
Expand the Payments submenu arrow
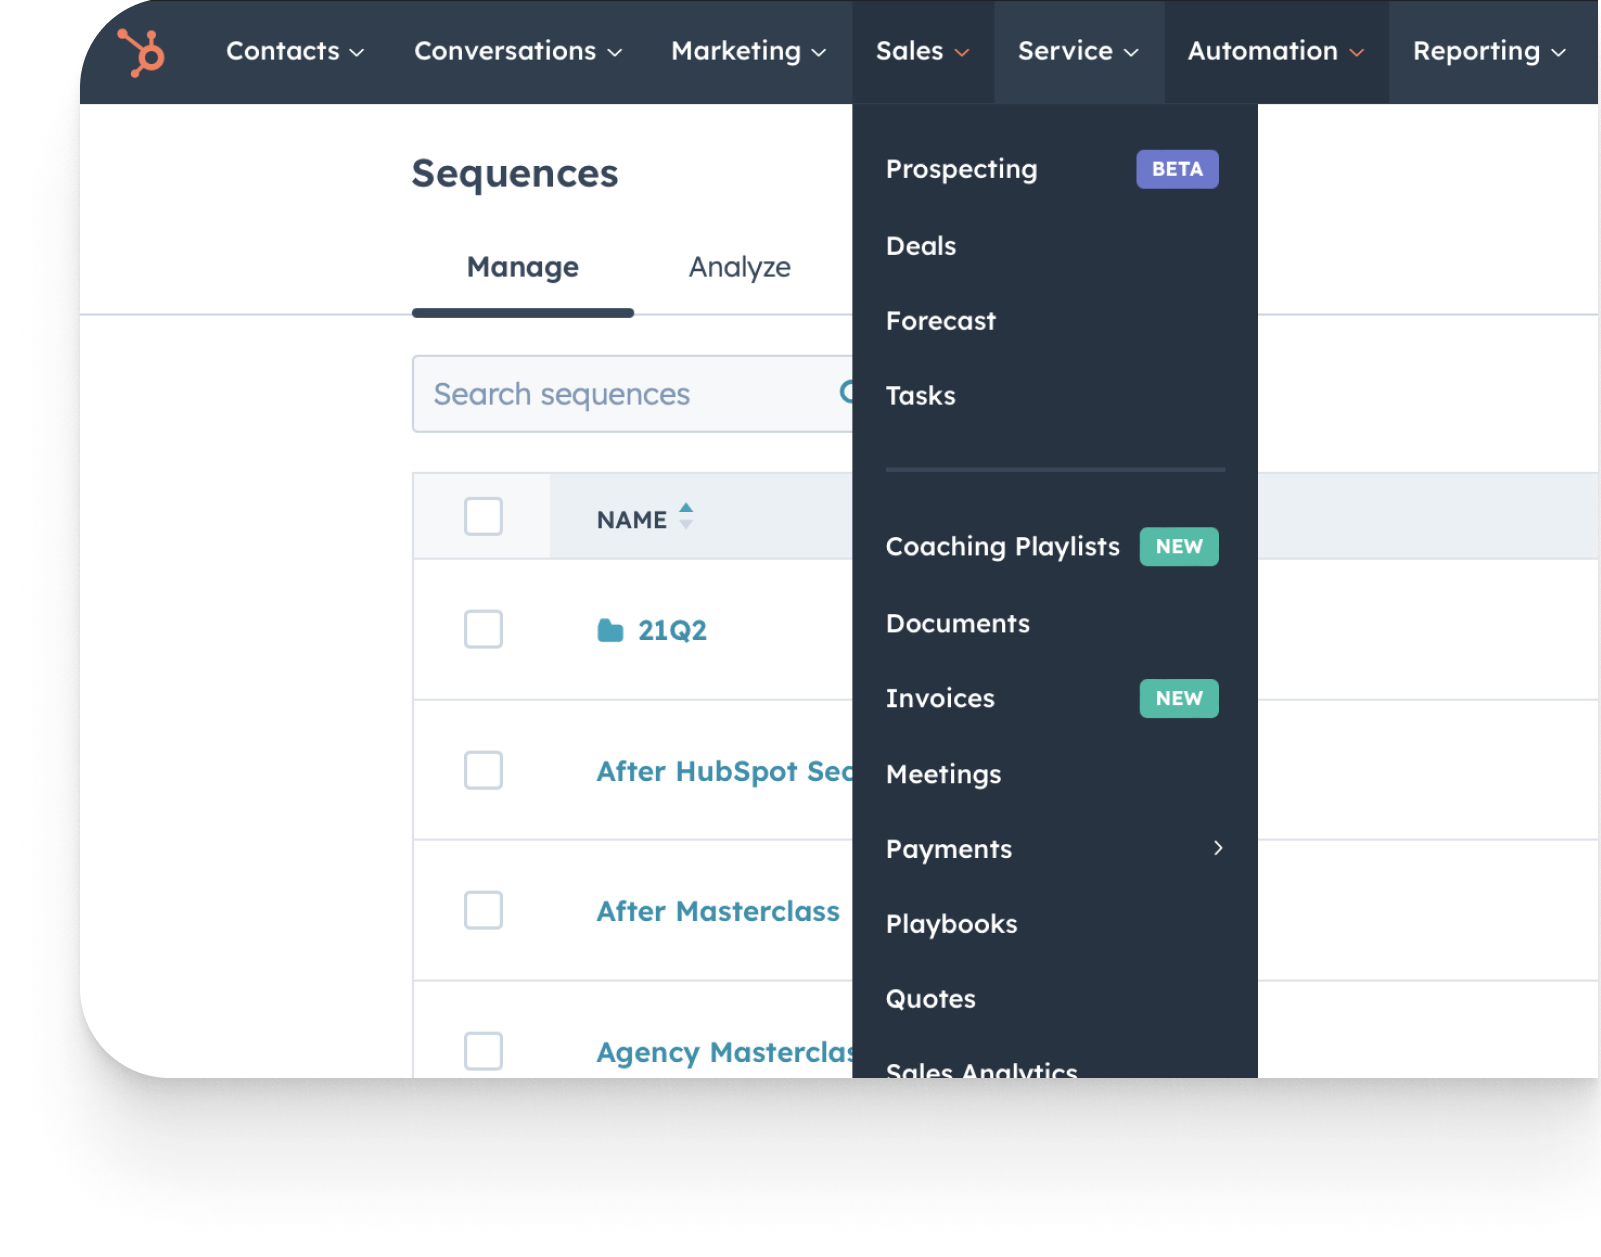tap(1218, 848)
